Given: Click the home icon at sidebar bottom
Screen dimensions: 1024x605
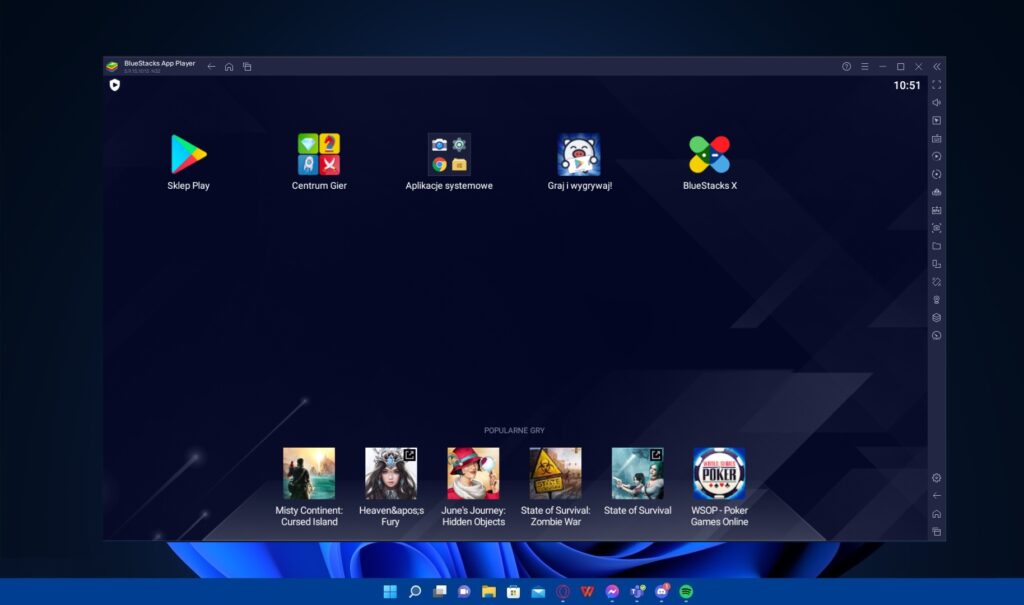Looking at the screenshot, I should tap(936, 514).
